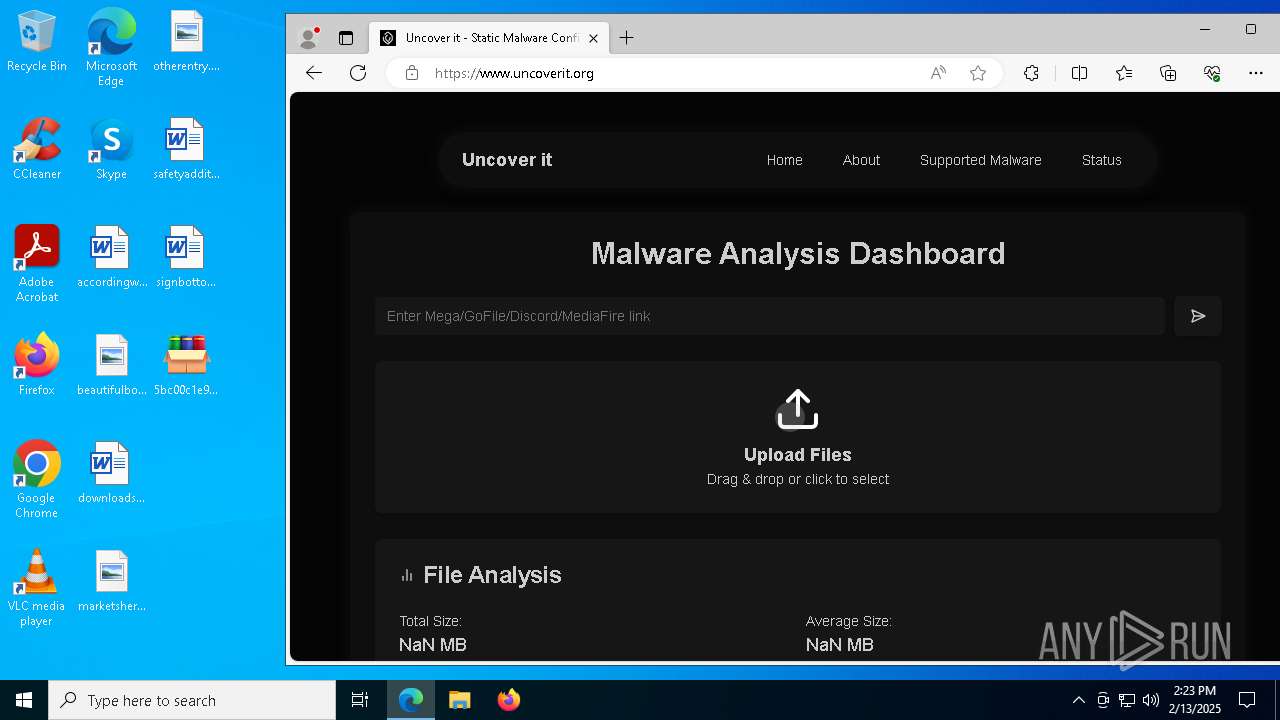Refresh the current page
This screenshot has height=720, width=1280.
pyautogui.click(x=358, y=73)
